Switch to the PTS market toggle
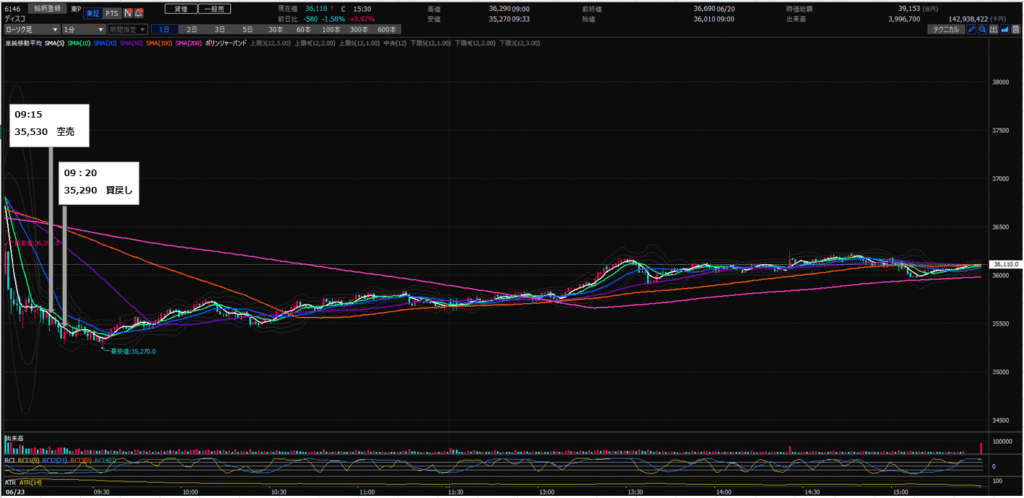 point(112,14)
